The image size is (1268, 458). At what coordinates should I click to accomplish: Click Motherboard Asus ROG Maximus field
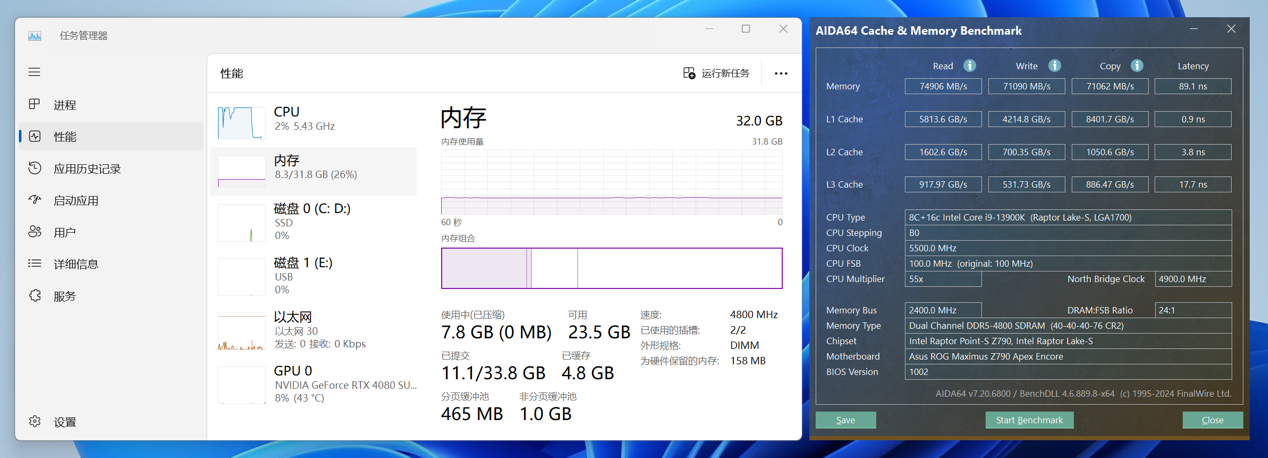tap(1068, 356)
